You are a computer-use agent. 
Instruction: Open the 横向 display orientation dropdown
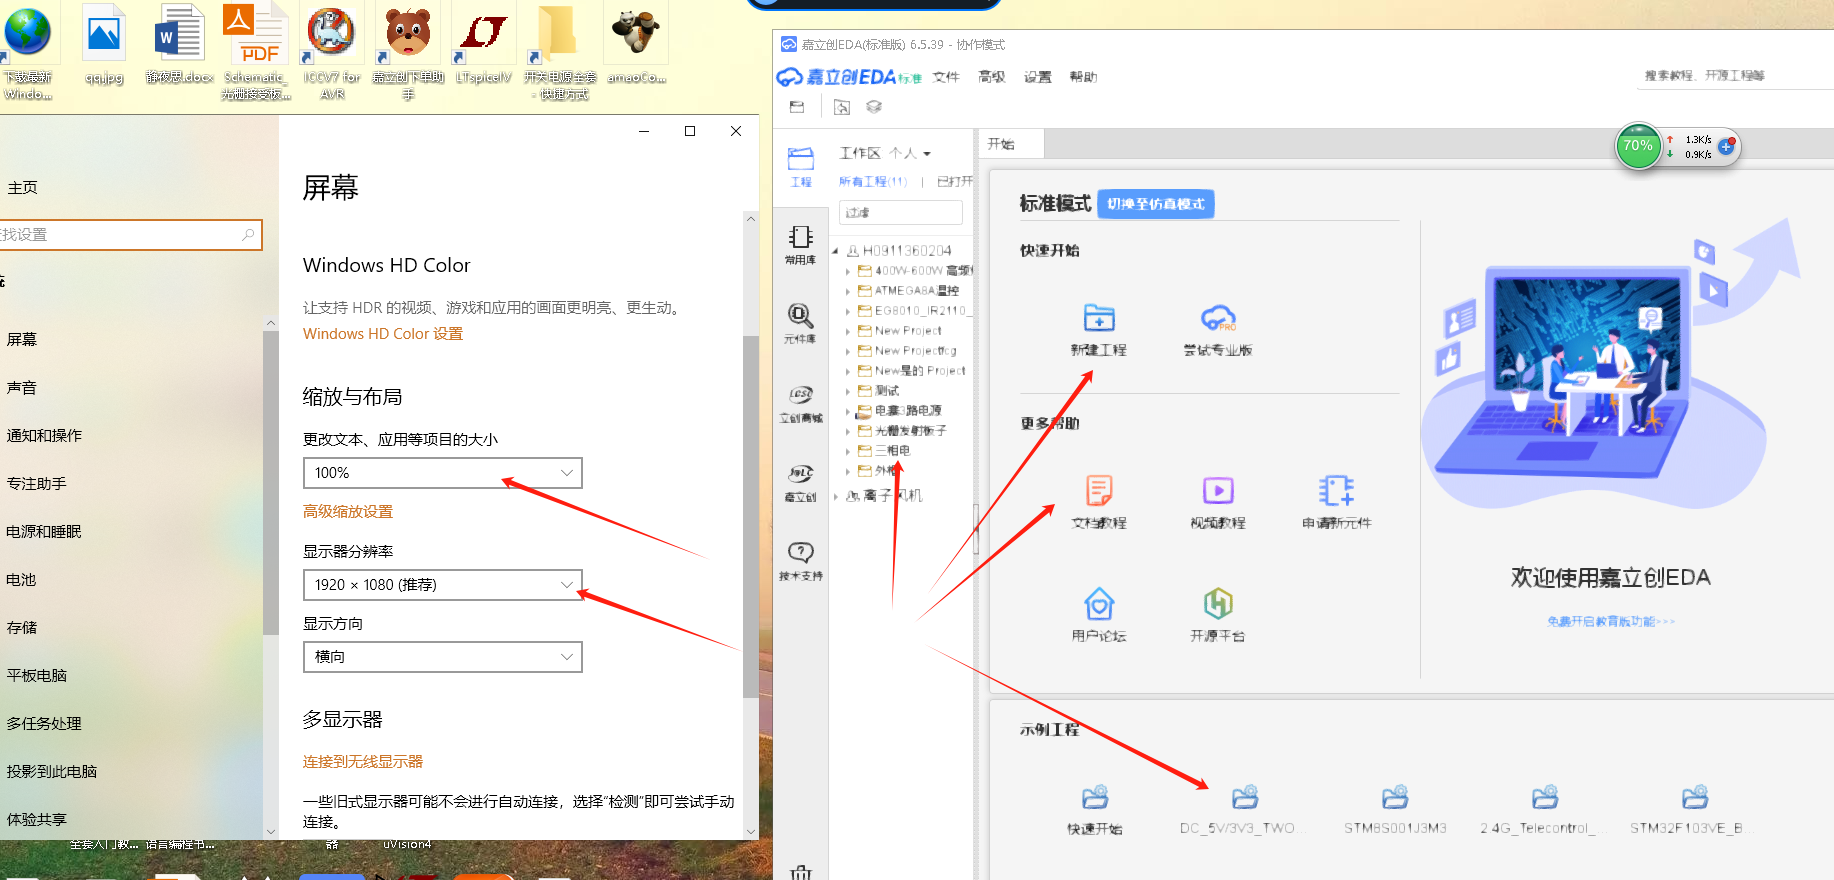[x=442, y=657]
